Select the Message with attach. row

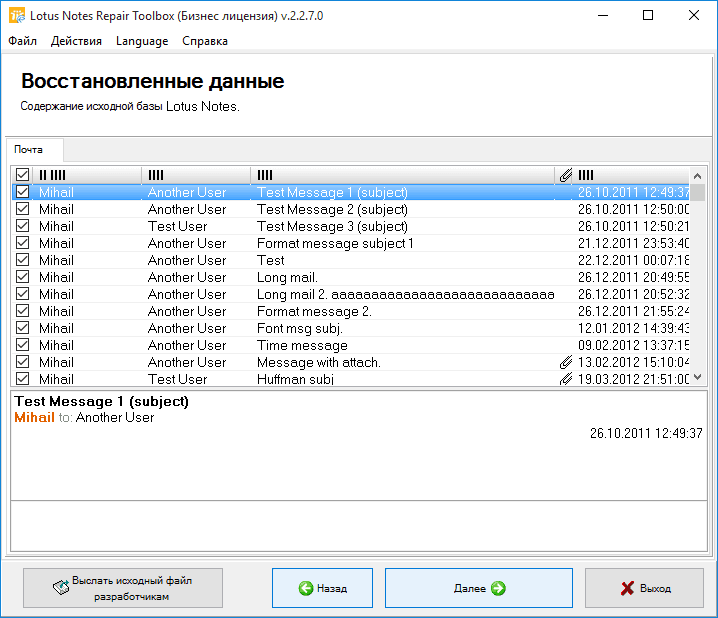tap(351, 362)
